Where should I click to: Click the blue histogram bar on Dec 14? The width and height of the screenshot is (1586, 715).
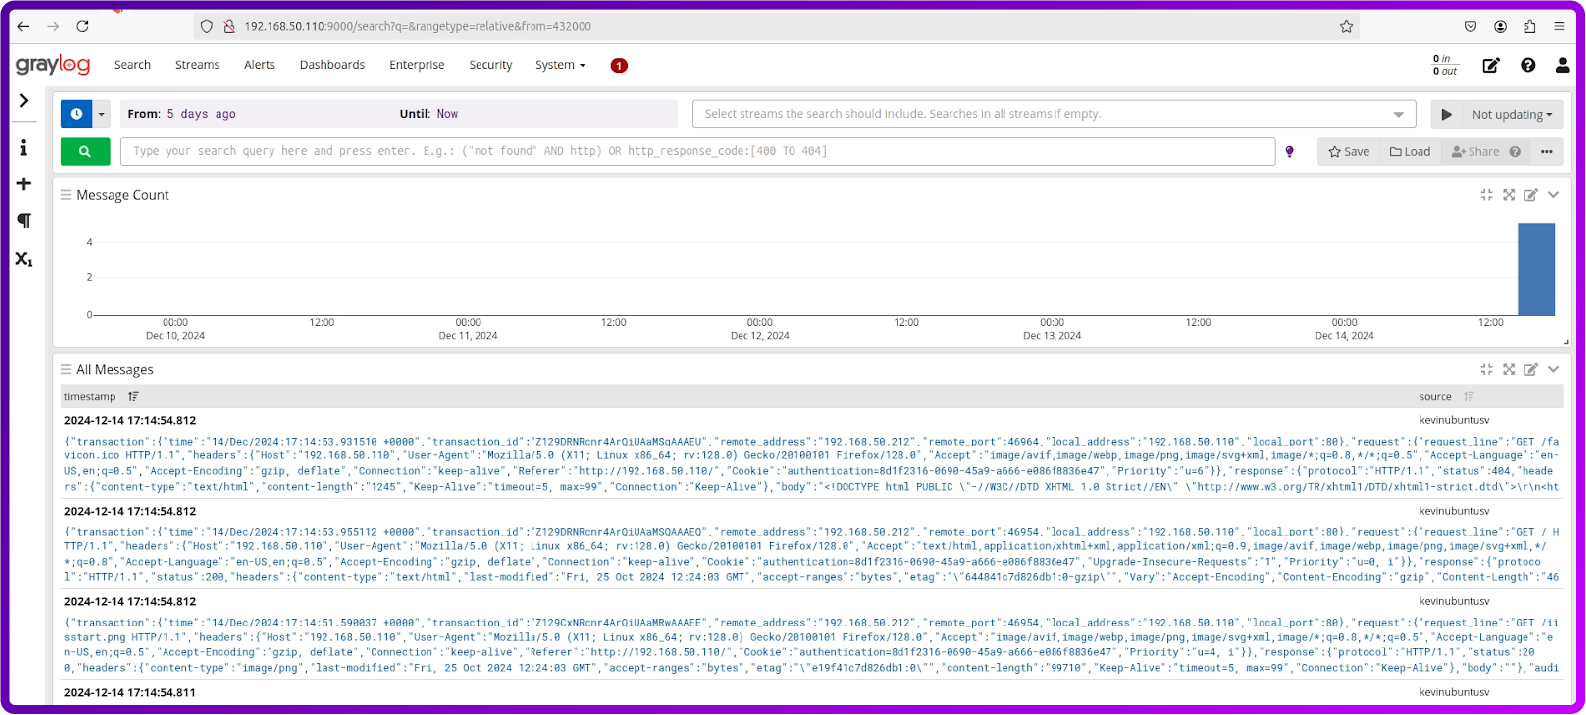click(1536, 269)
